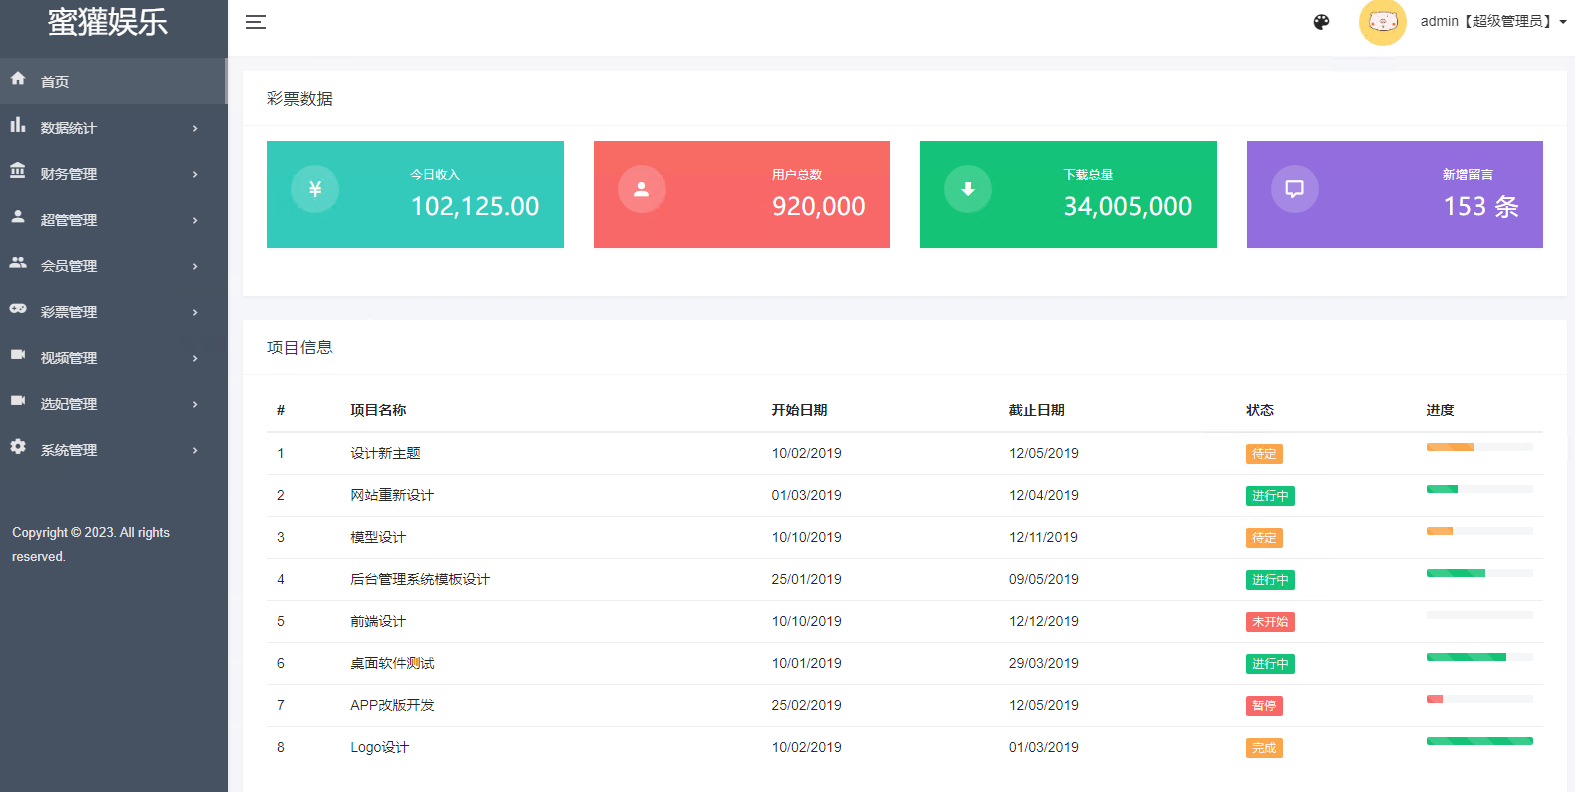
Task: Click the user icon on the red card
Action: coord(642,189)
